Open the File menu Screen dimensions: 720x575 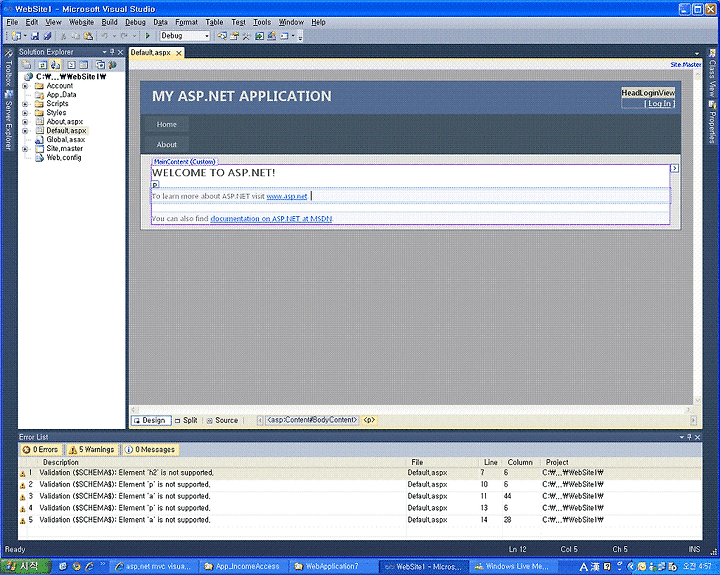[12, 22]
